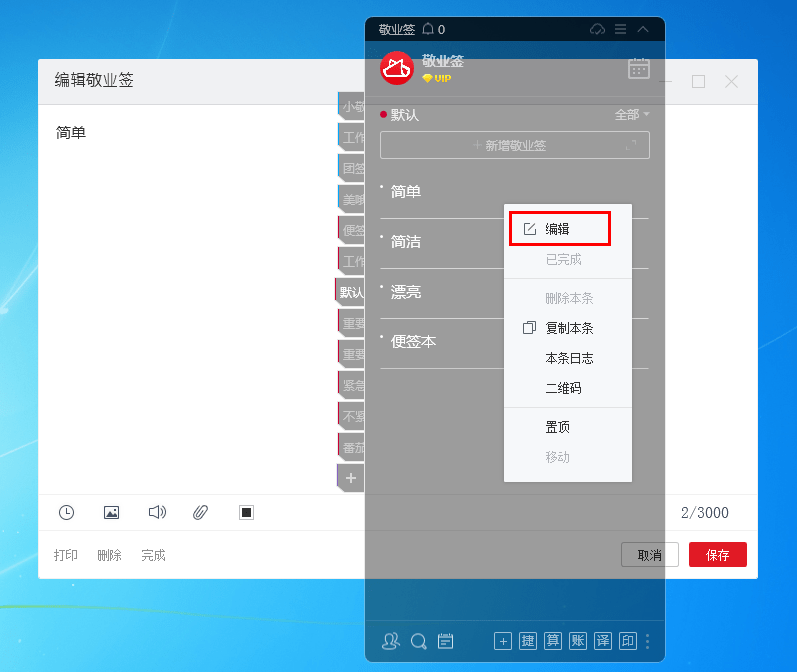Click the yellow VIP badge
Image resolution: width=797 pixels, height=672 pixels.
tap(437, 78)
